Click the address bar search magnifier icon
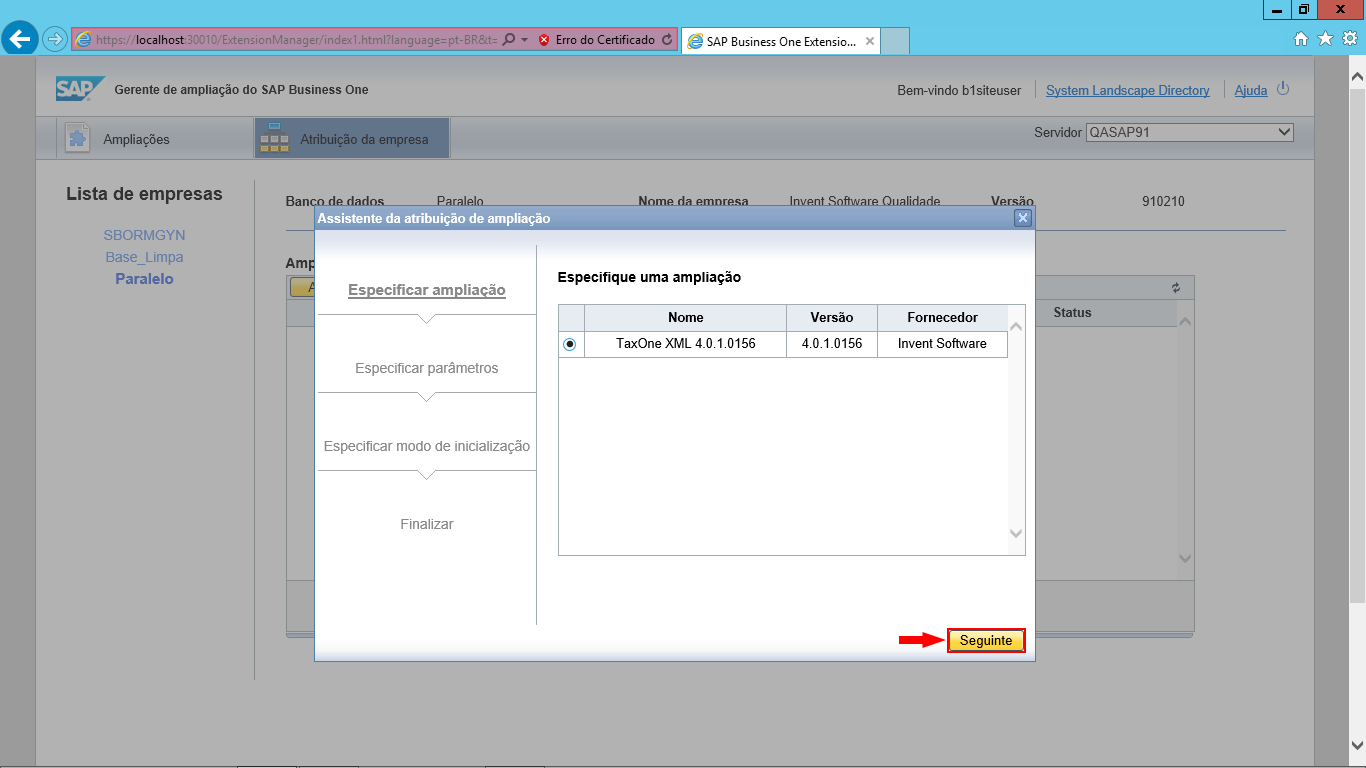 (508, 40)
